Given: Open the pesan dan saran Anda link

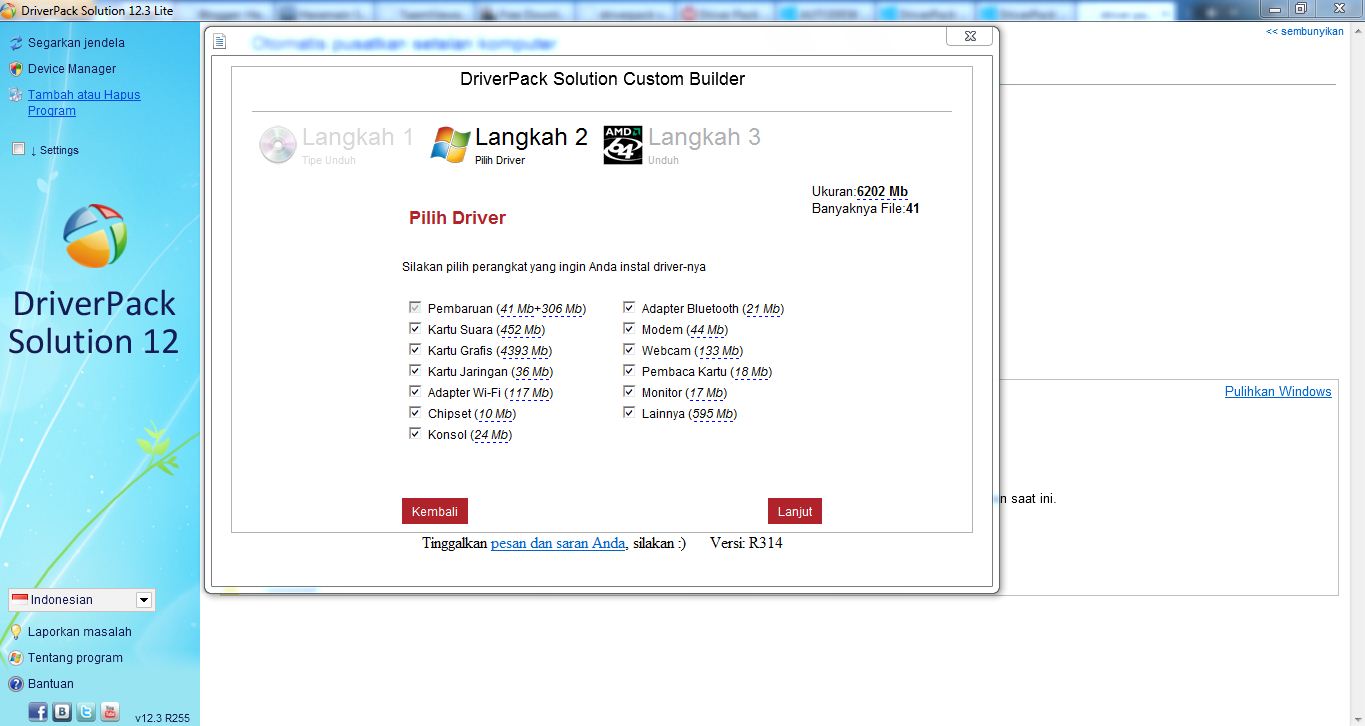Looking at the screenshot, I should coord(558,544).
